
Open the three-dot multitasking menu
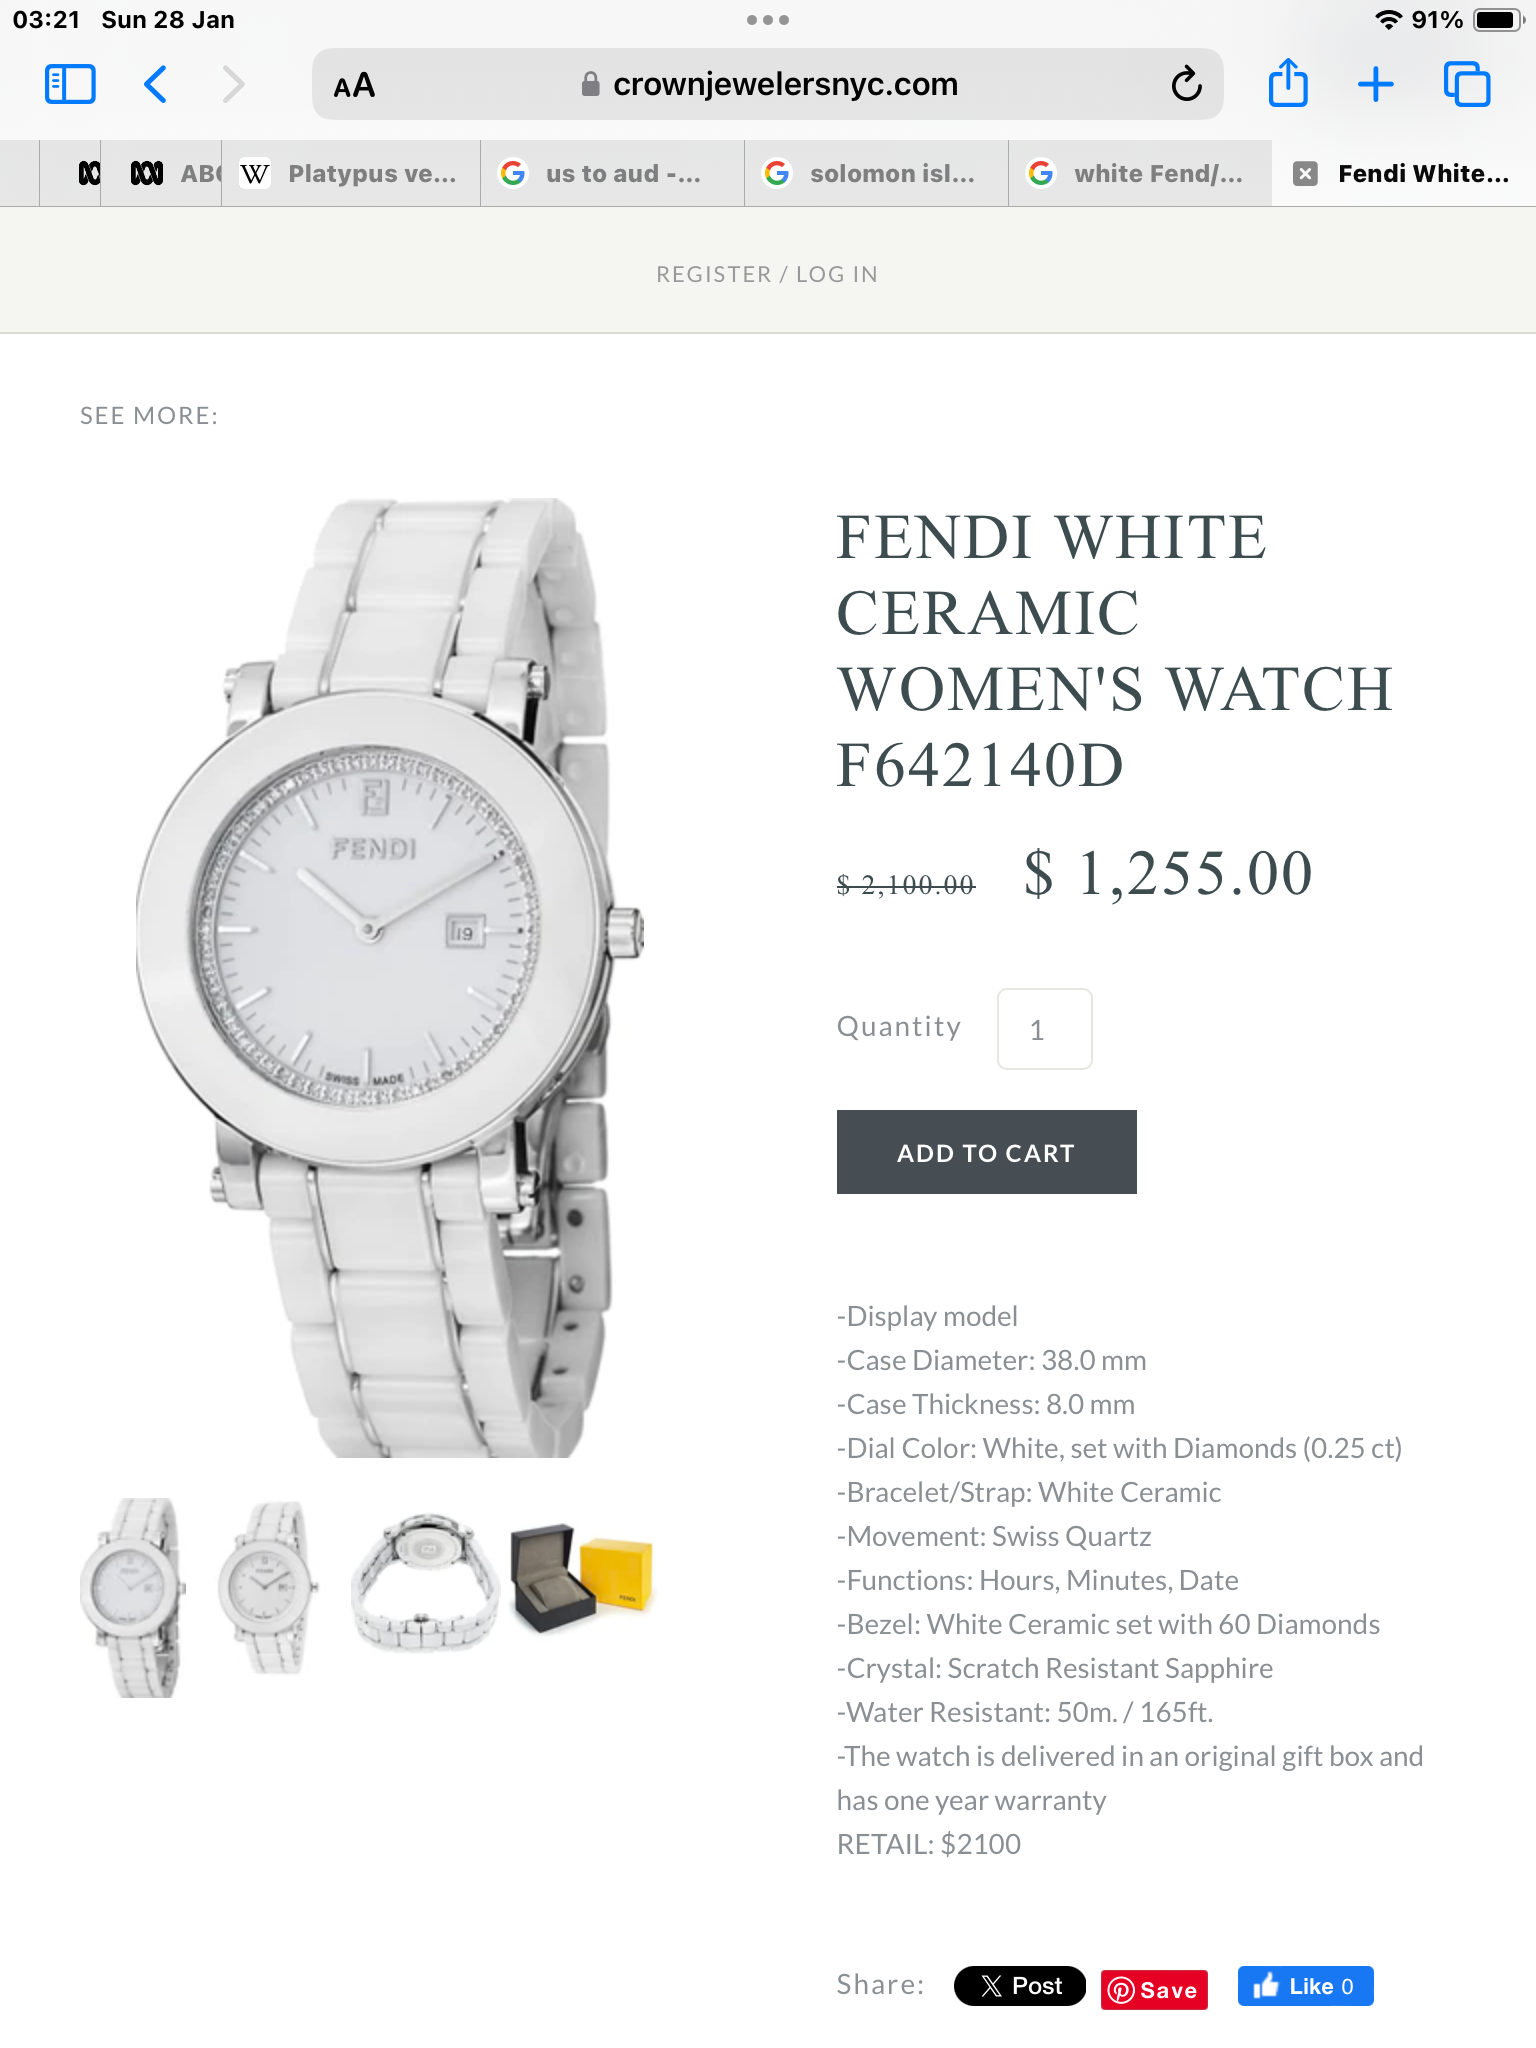(768, 20)
